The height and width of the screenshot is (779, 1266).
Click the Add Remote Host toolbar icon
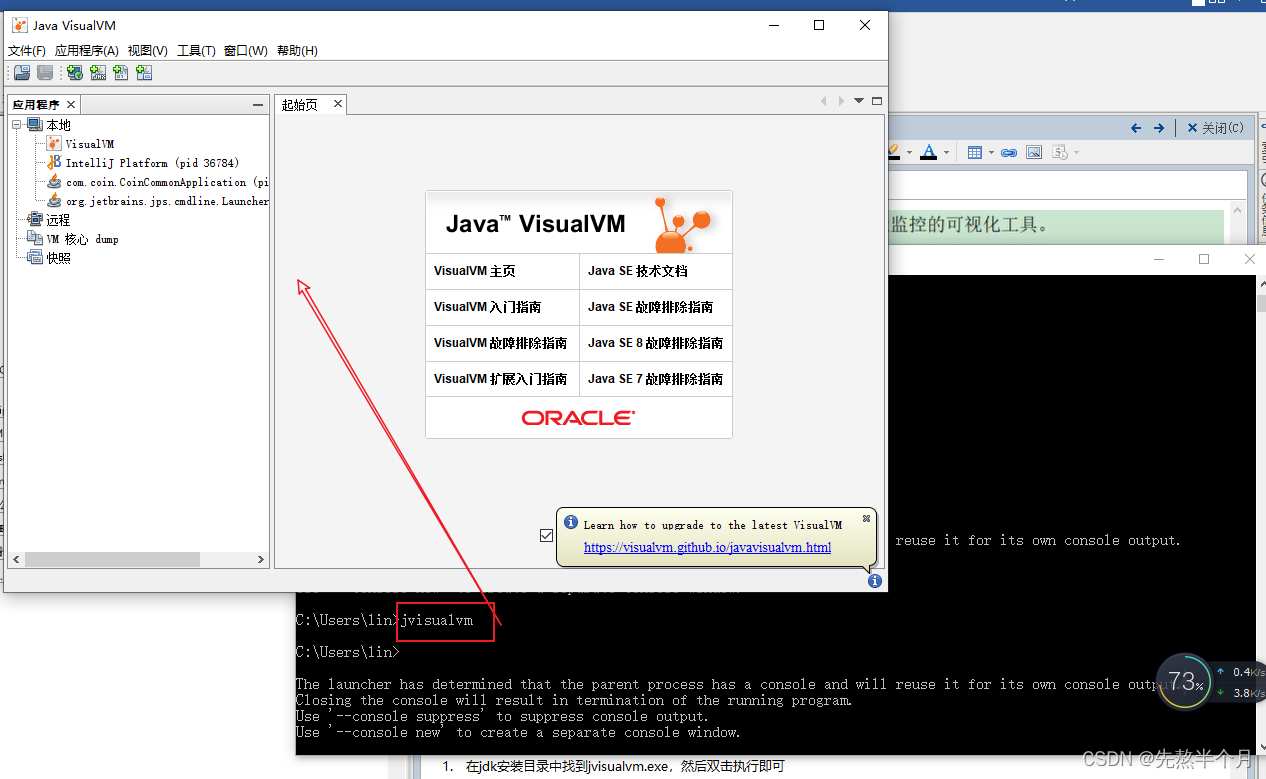pyautogui.click(x=74, y=72)
